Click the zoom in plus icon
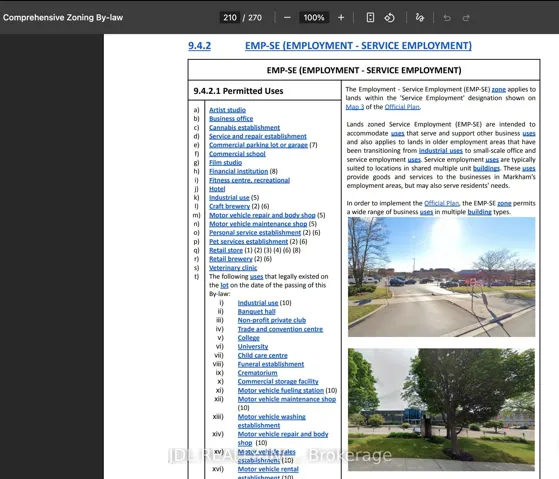Screen dimensions: 559x479 pyautogui.click(x=341, y=17)
